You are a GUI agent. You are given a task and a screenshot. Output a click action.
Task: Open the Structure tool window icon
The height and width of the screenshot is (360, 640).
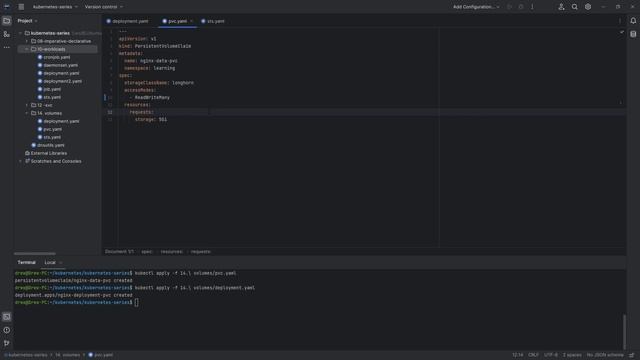(x=7, y=34)
